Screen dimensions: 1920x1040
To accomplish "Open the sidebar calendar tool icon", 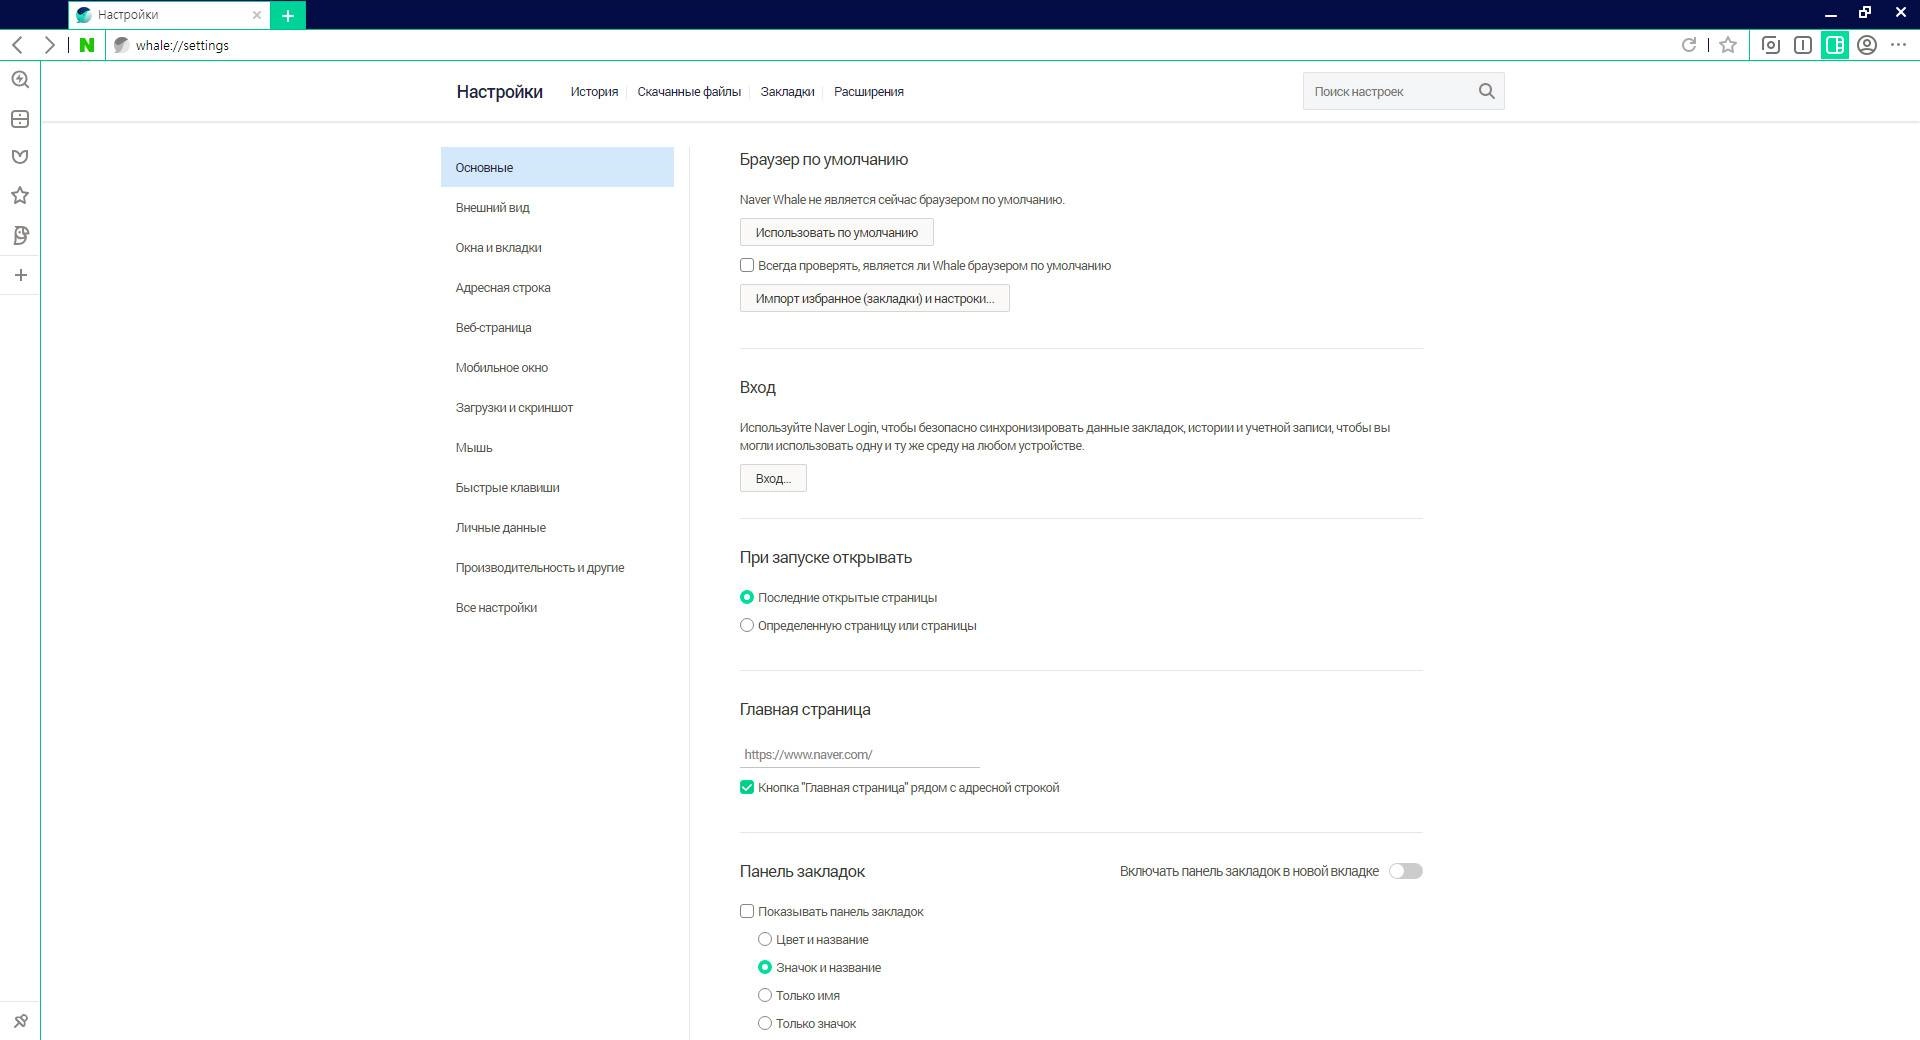I will coord(20,119).
